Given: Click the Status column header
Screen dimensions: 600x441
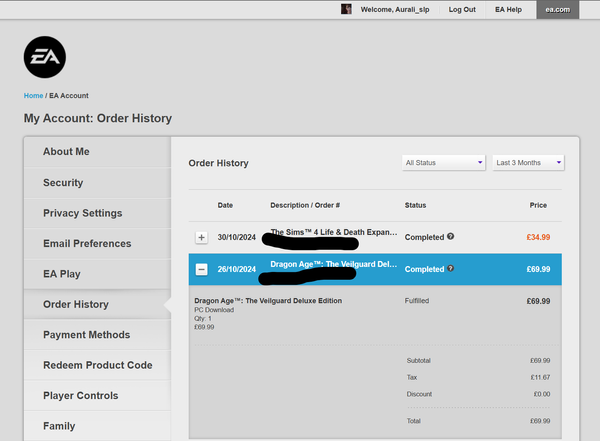Looking at the screenshot, I should (x=415, y=205).
